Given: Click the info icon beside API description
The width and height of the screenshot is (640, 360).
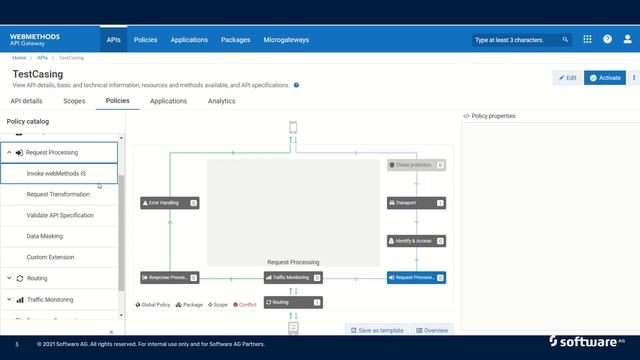Looking at the screenshot, I should tap(296, 85).
